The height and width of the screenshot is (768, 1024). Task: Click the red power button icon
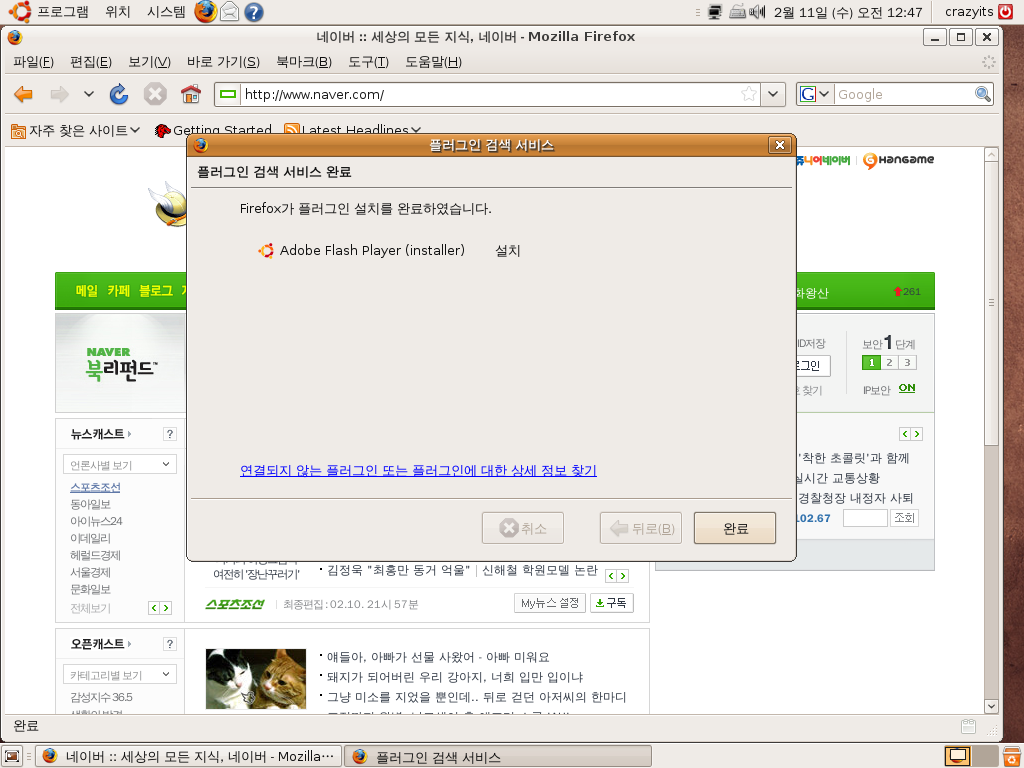click(1006, 12)
